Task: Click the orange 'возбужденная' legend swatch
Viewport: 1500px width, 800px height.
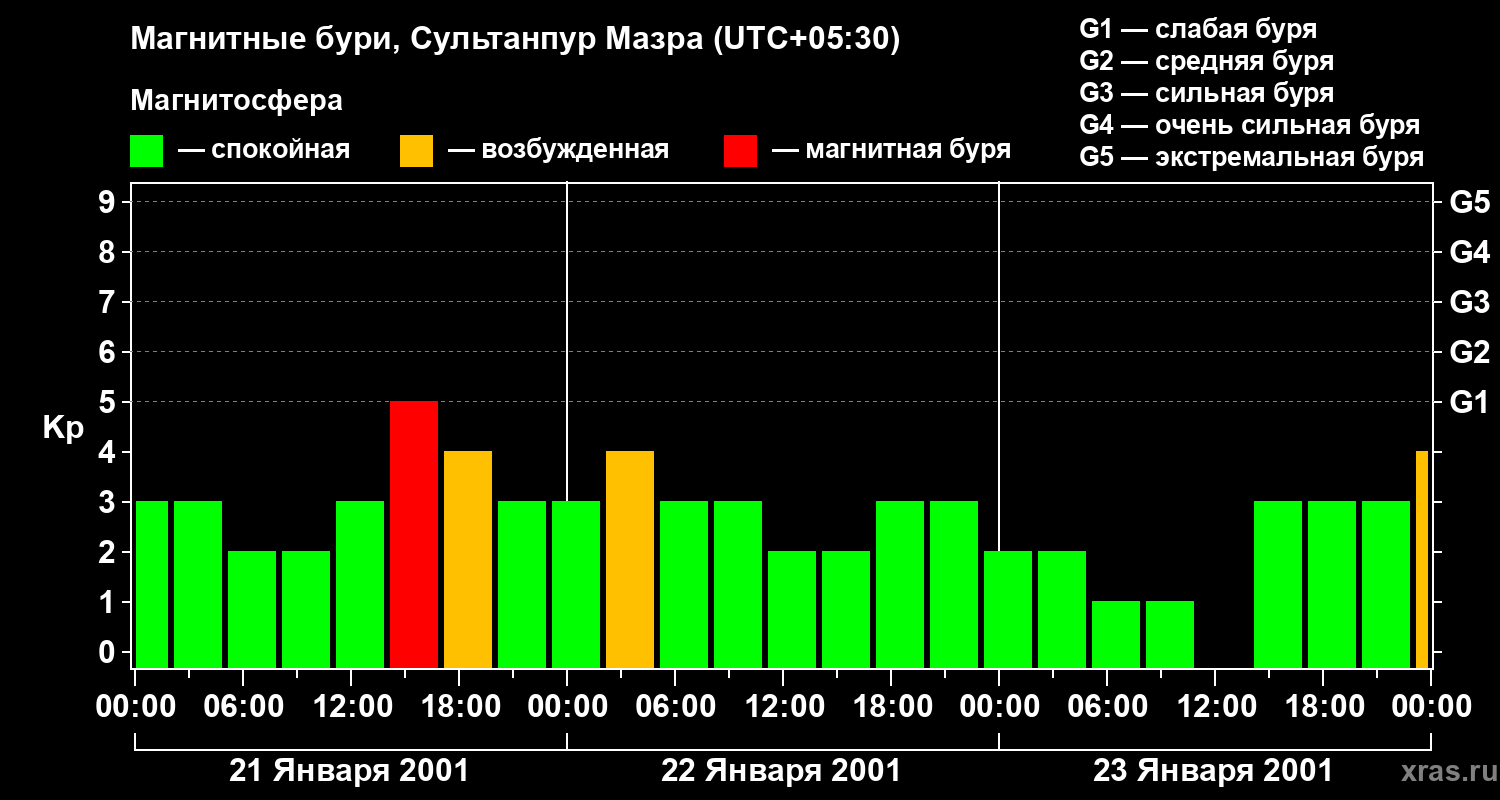Action: (416, 150)
